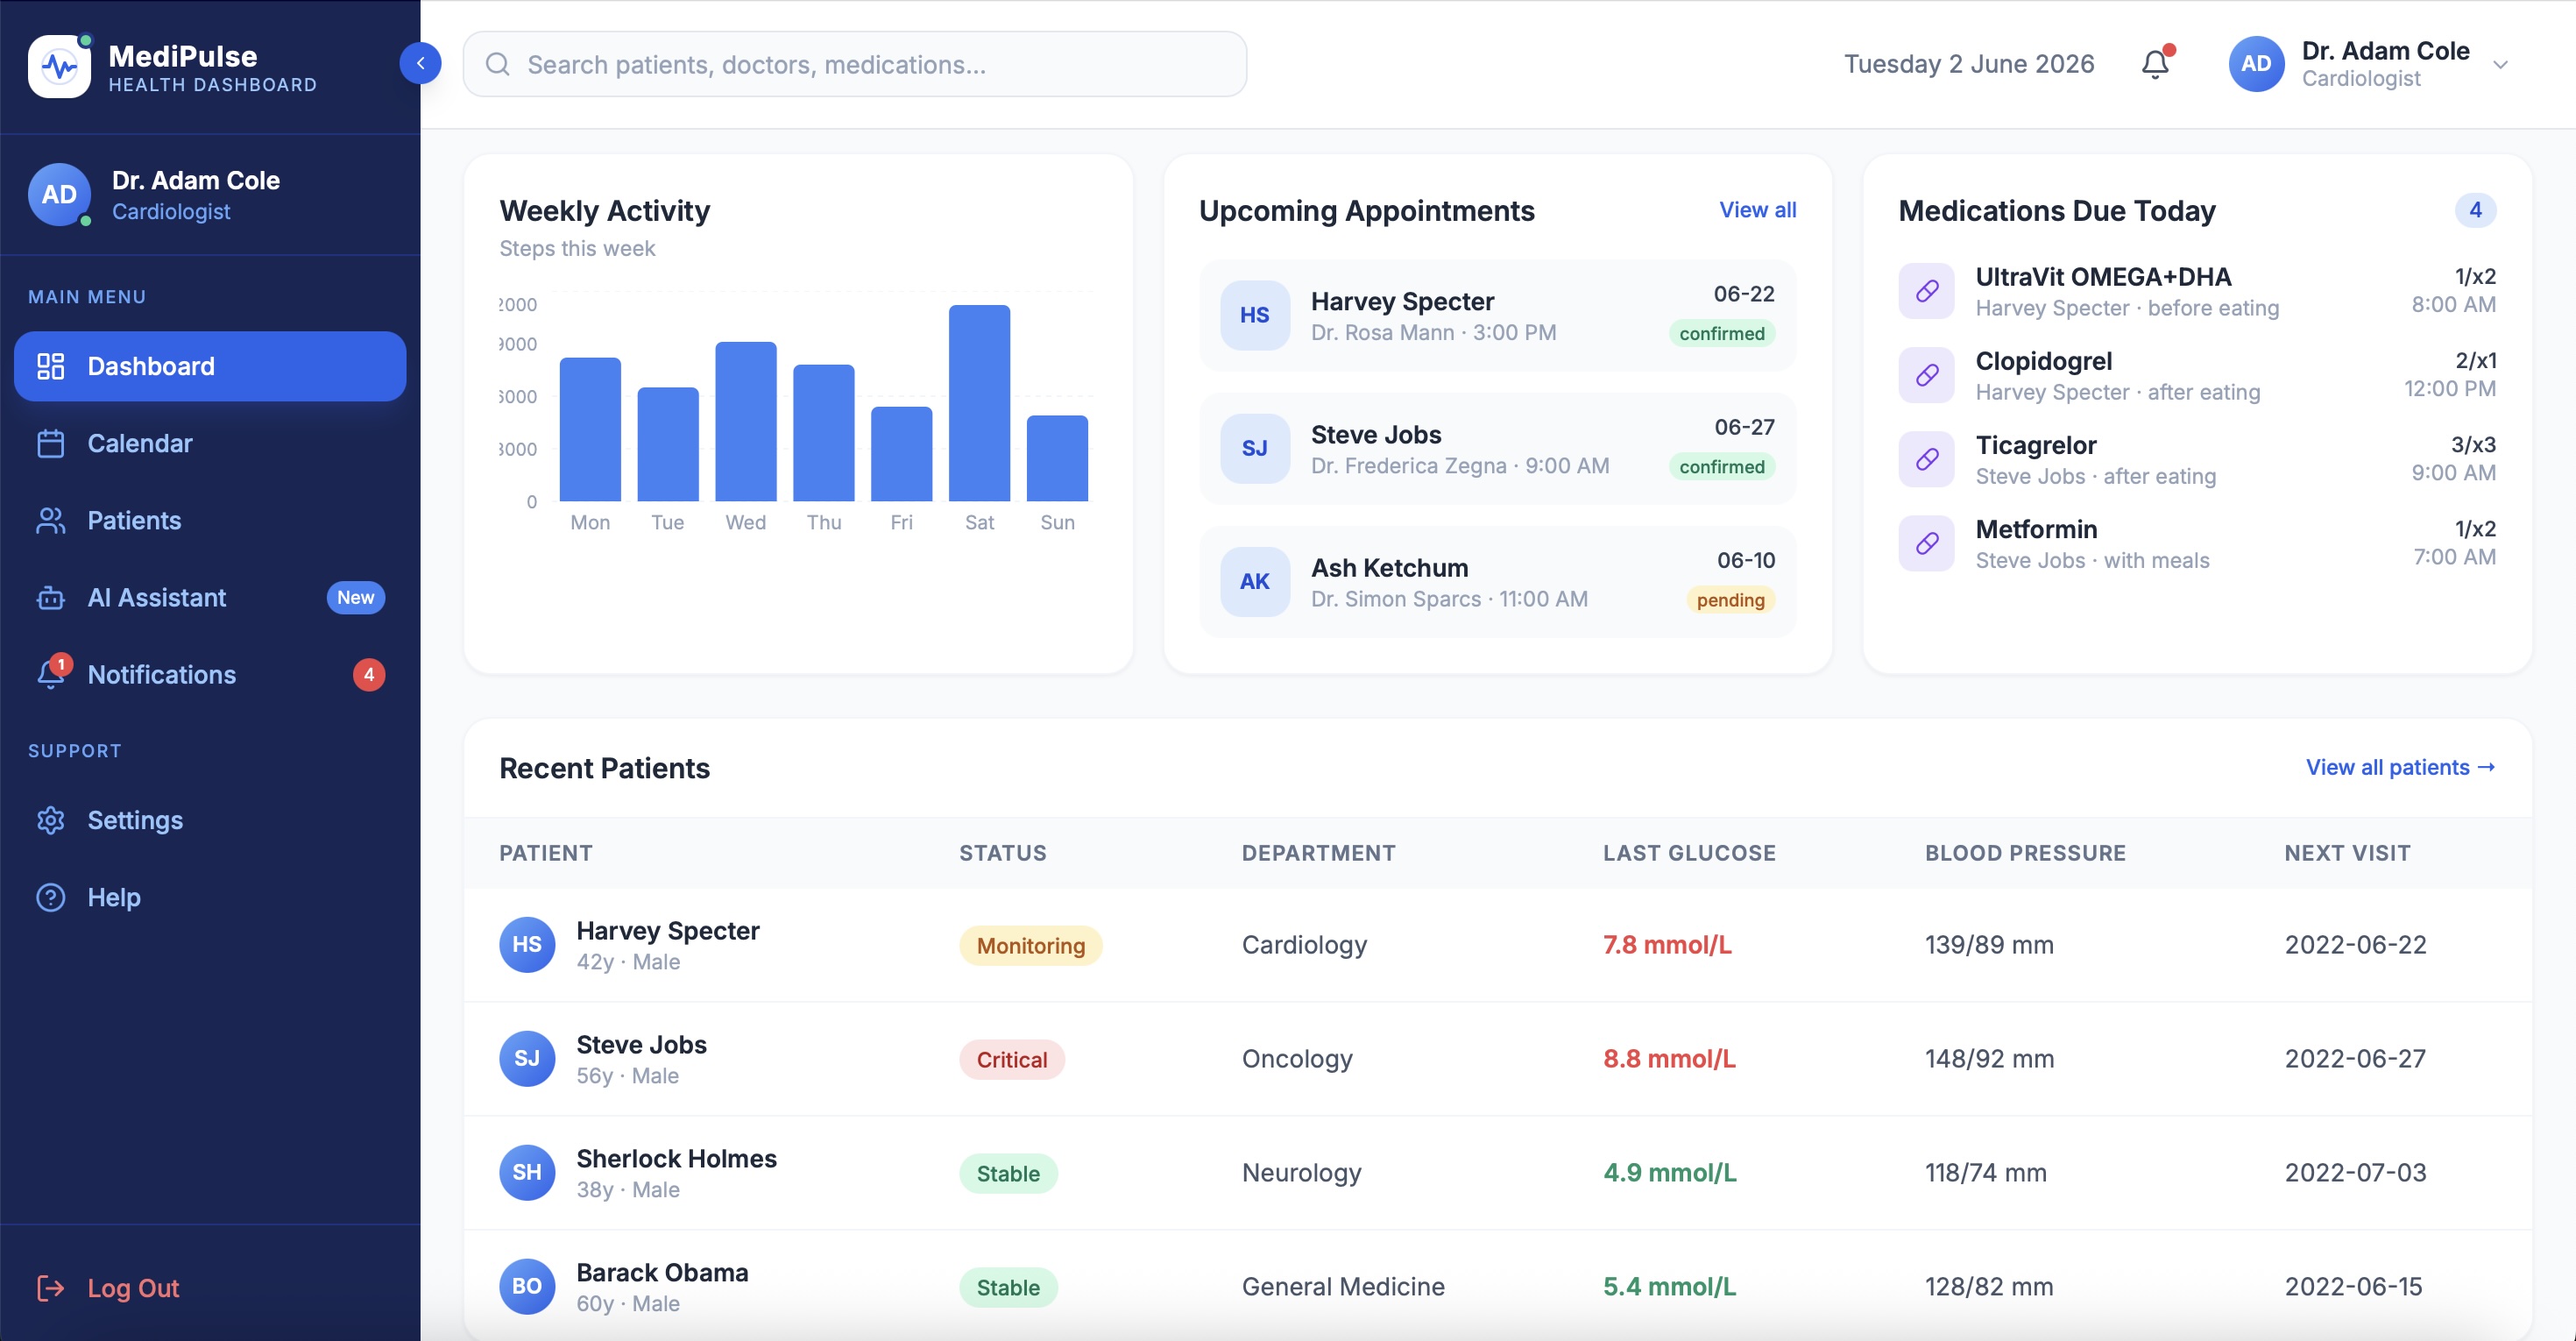This screenshot has width=2576, height=1341.
Task: Click the AI Assistant robot icon
Action: [x=50, y=598]
